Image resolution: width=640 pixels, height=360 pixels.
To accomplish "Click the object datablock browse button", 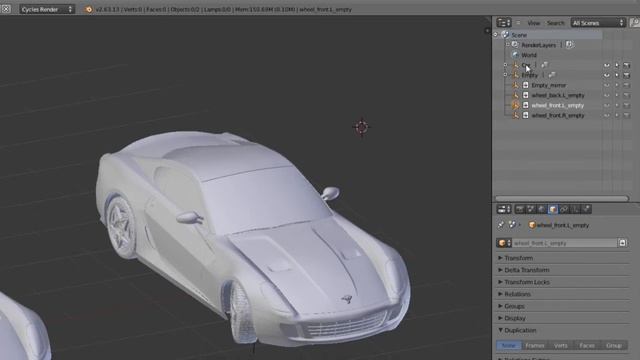I will tap(504, 243).
